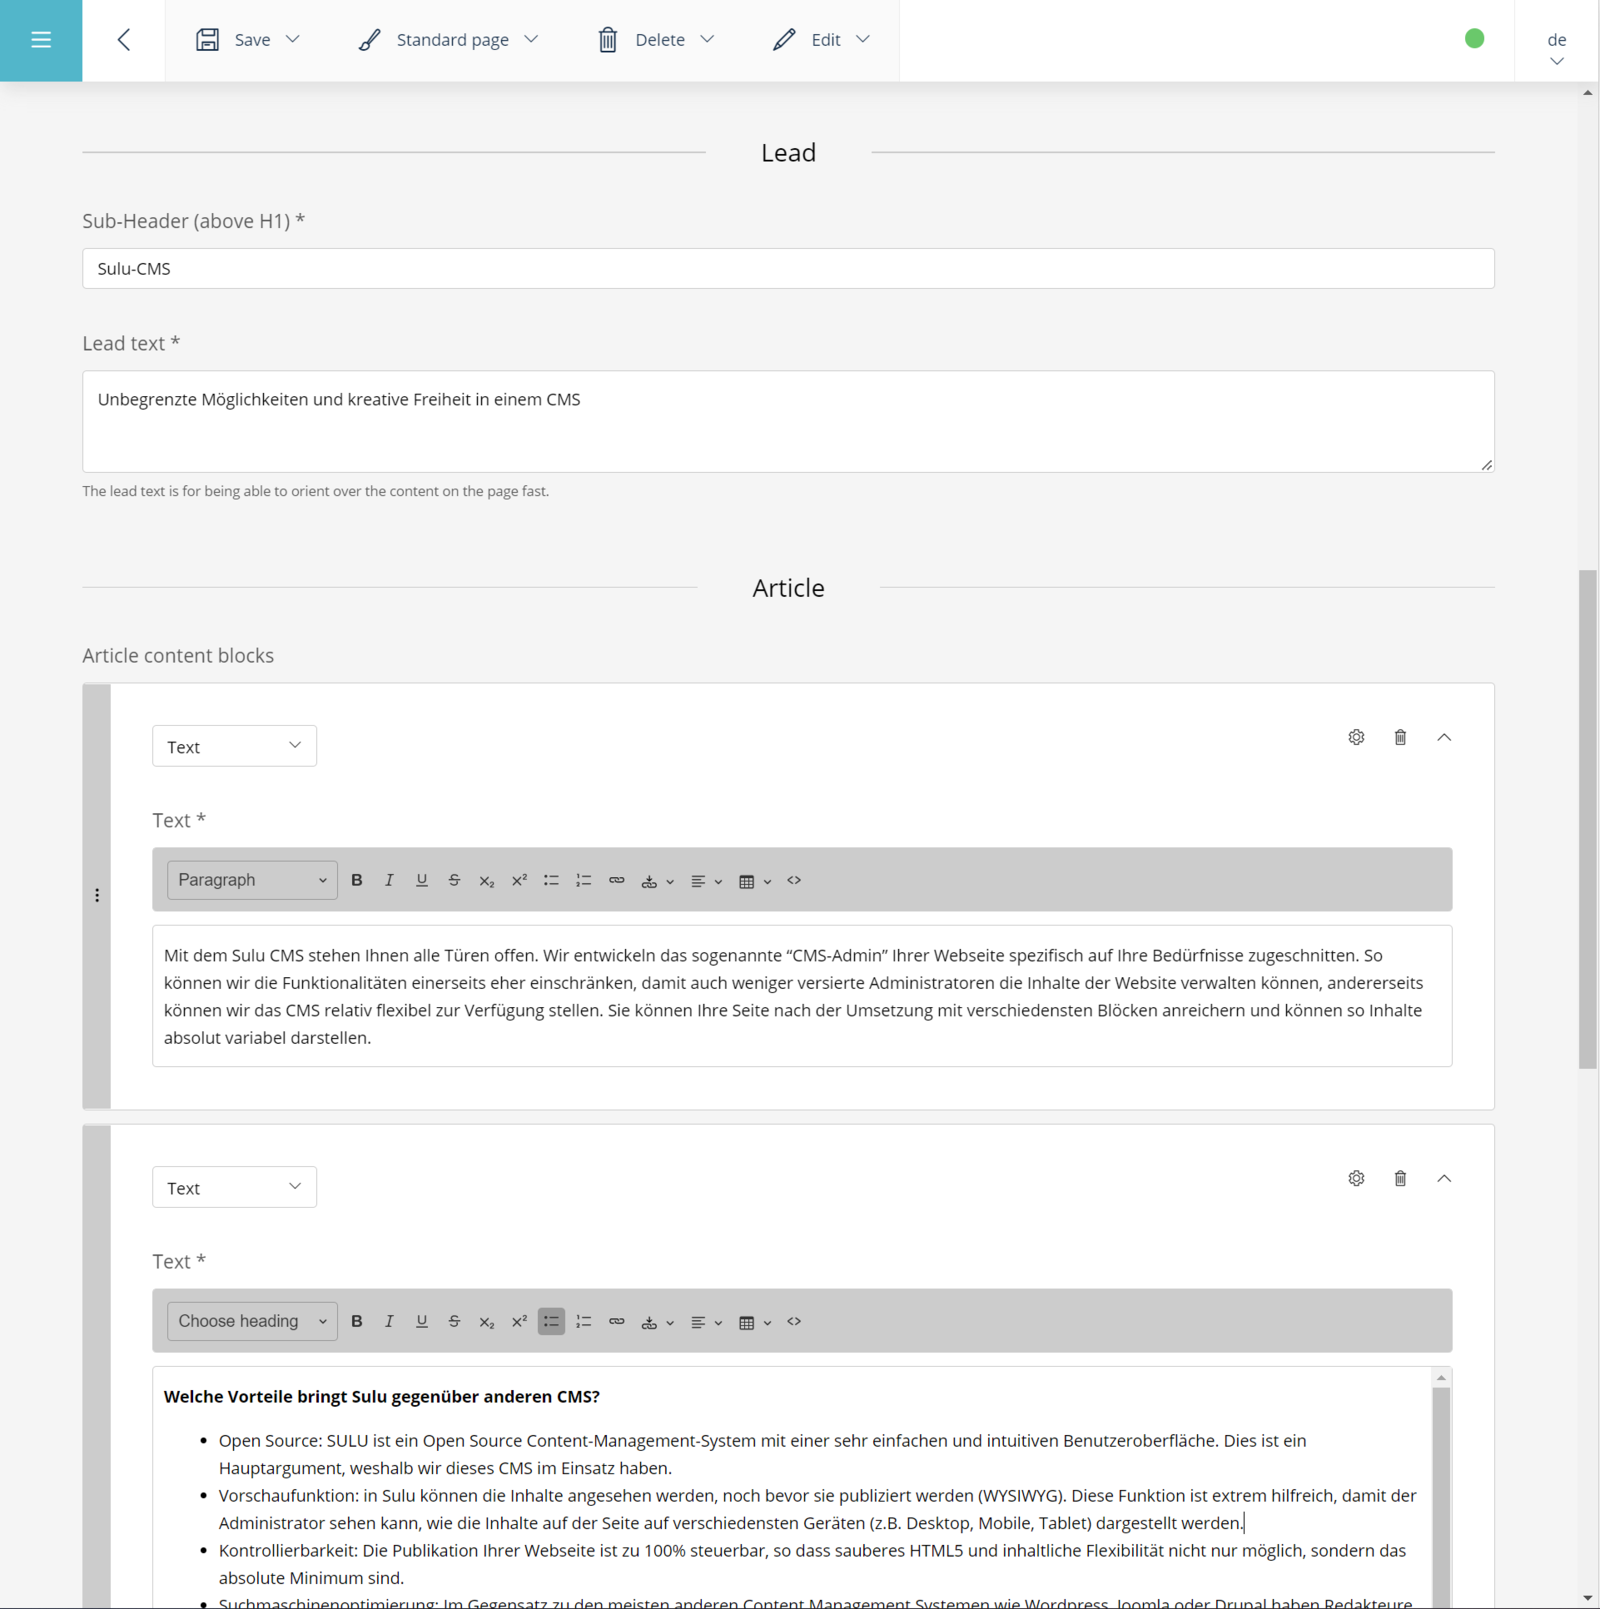Insert numbered list in the first editor
Image resolution: width=1600 pixels, height=1609 pixels.
tap(584, 880)
